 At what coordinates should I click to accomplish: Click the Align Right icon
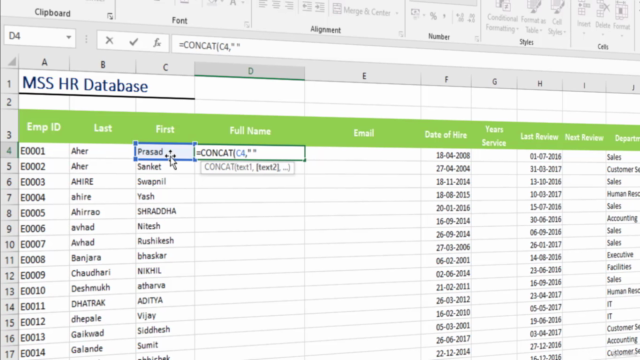pos(289,5)
